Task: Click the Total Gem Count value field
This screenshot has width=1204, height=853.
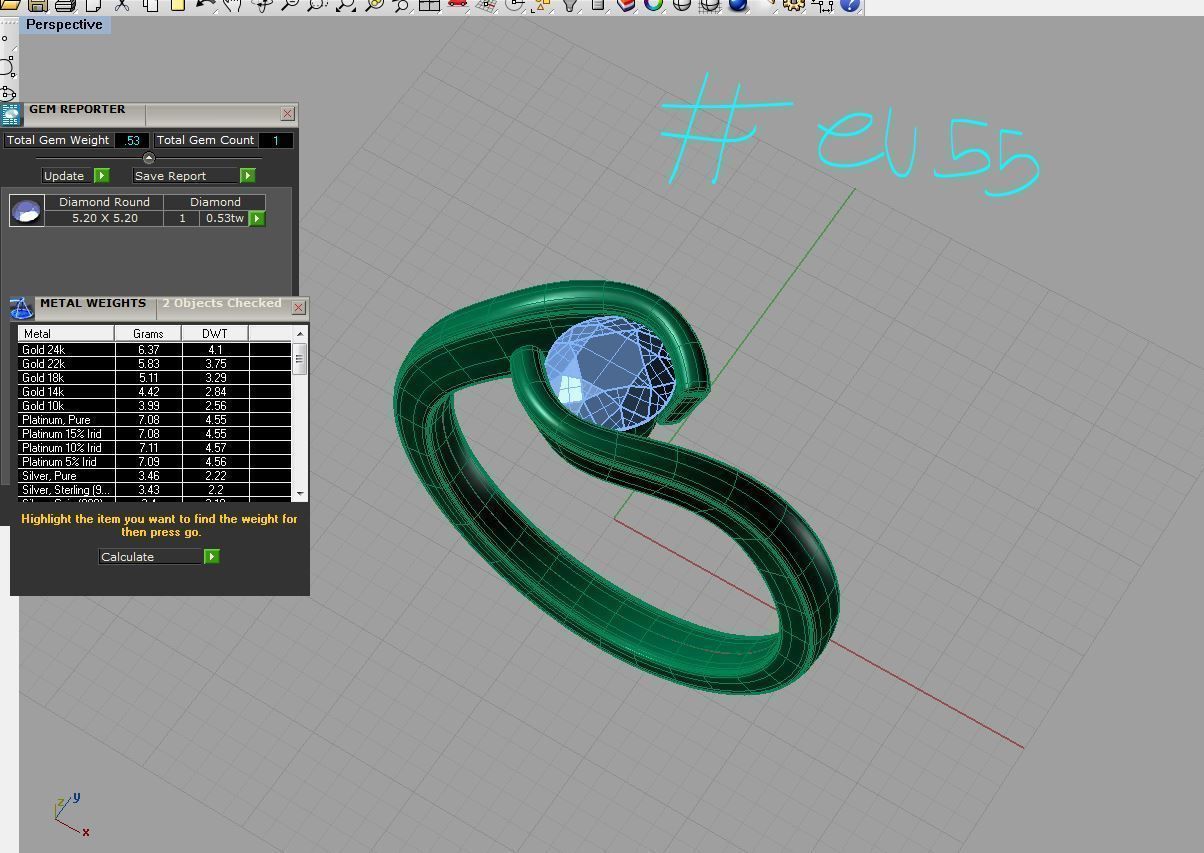Action: [x=276, y=141]
